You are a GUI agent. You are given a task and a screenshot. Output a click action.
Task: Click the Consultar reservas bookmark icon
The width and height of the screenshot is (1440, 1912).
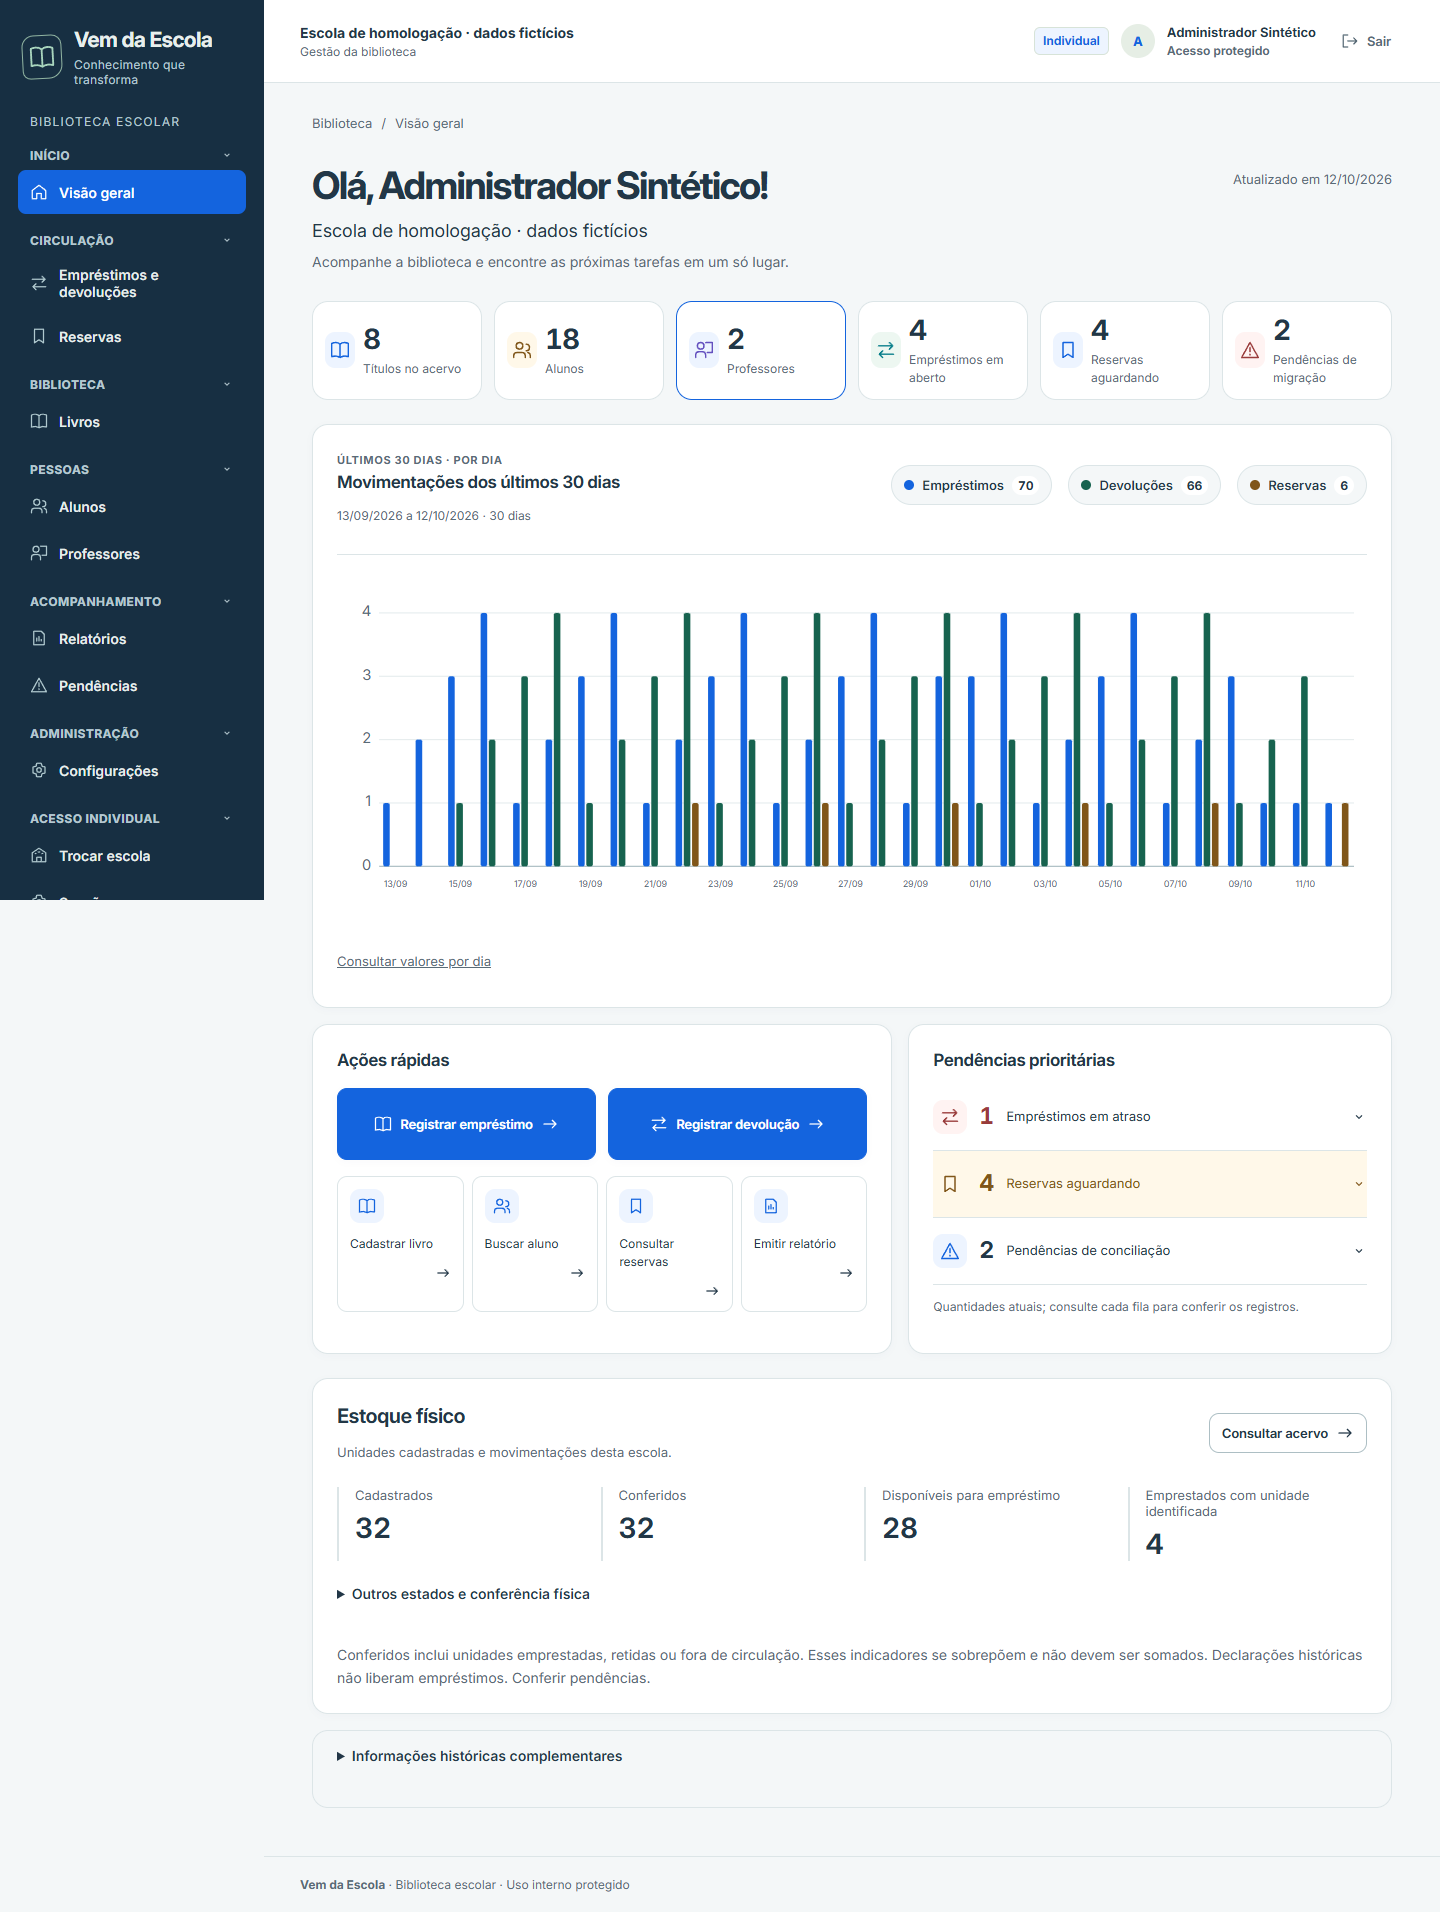point(636,1206)
